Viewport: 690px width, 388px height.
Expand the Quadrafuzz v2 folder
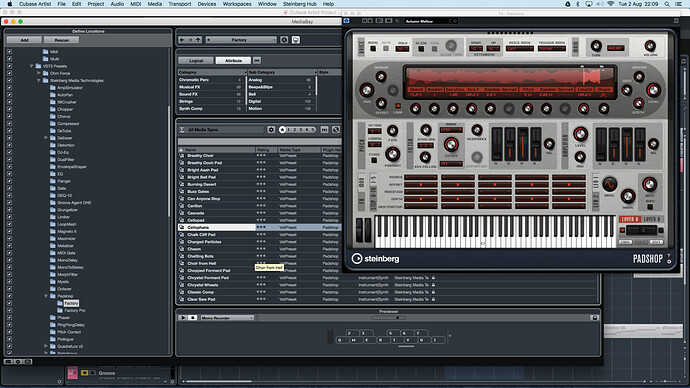[x=46, y=346]
